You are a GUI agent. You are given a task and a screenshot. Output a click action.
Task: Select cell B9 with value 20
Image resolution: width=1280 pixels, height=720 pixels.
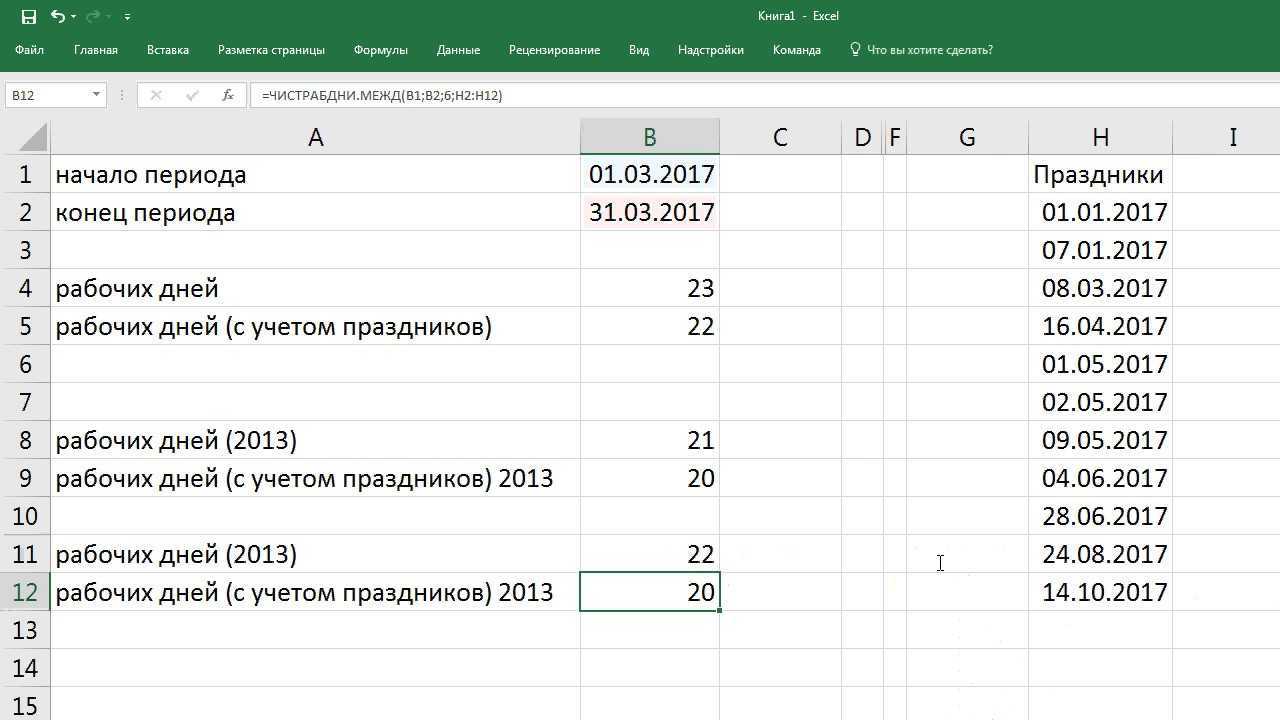[650, 478]
